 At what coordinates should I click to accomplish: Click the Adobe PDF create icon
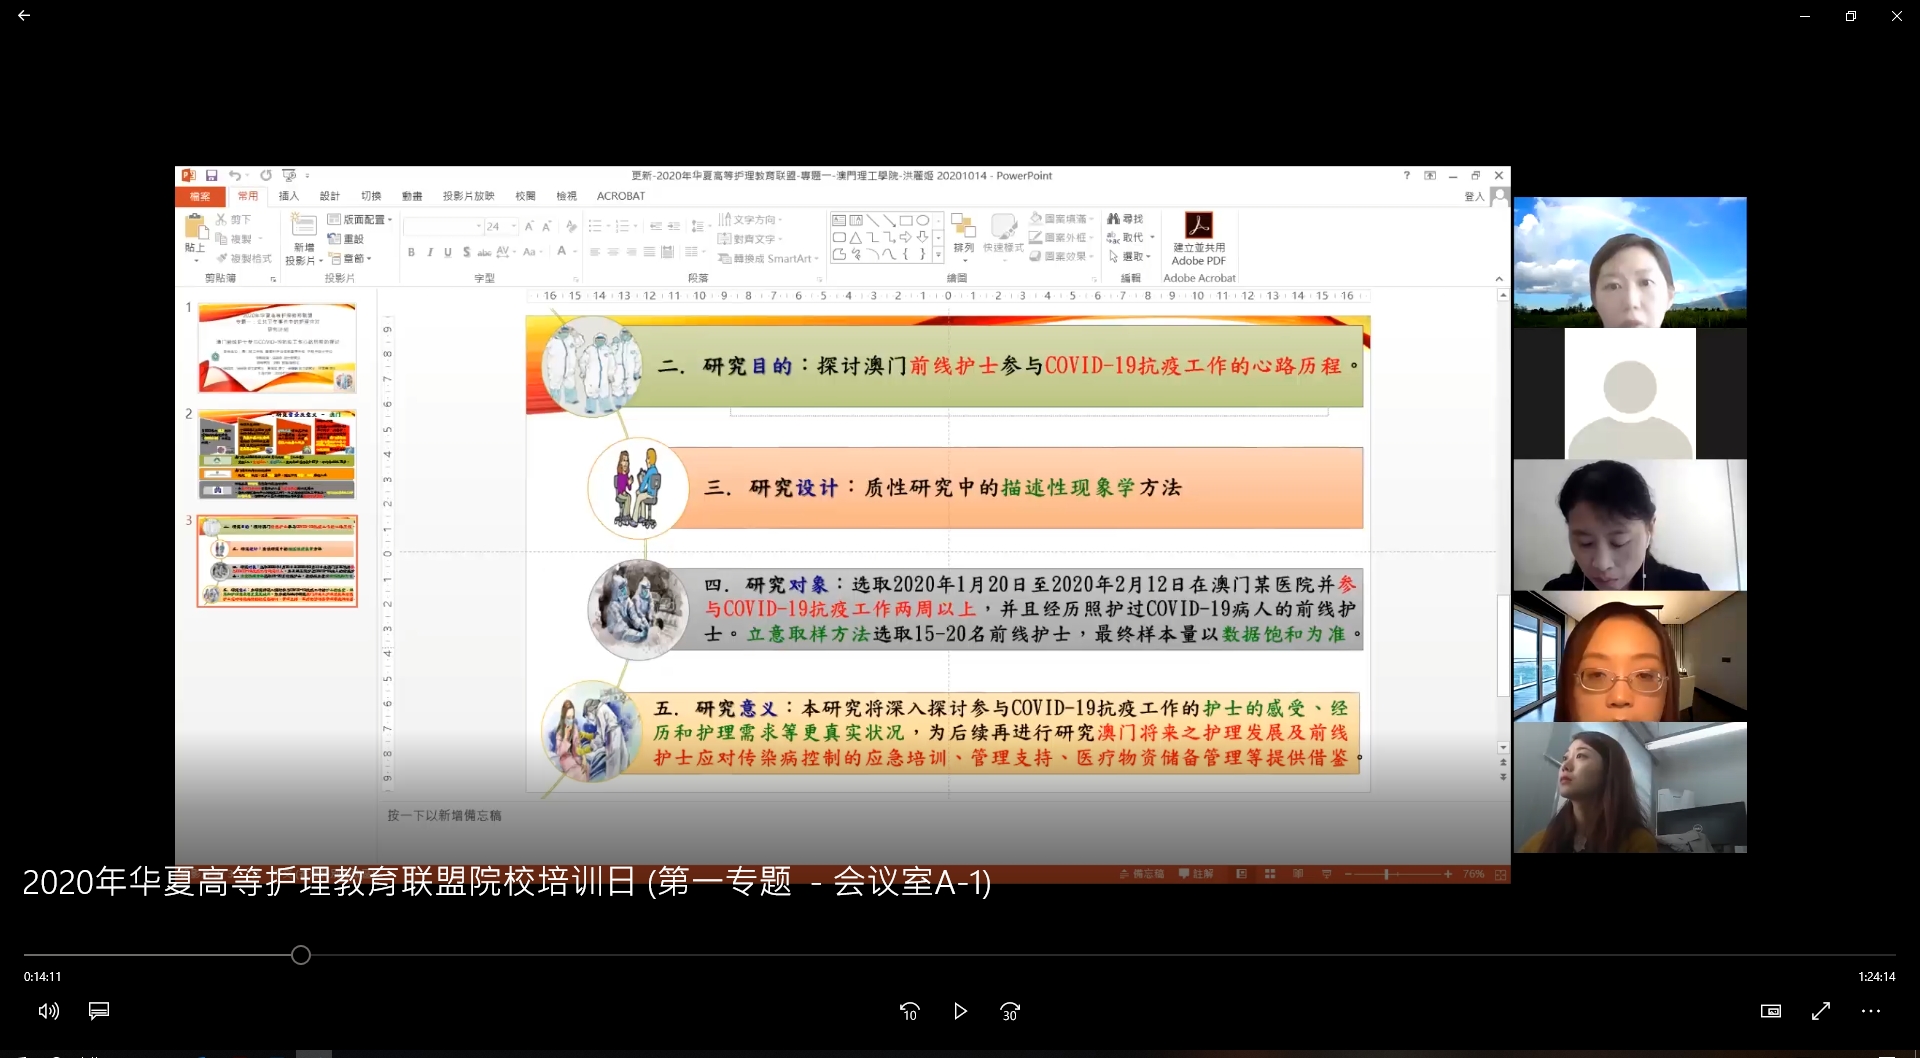pos(1198,225)
